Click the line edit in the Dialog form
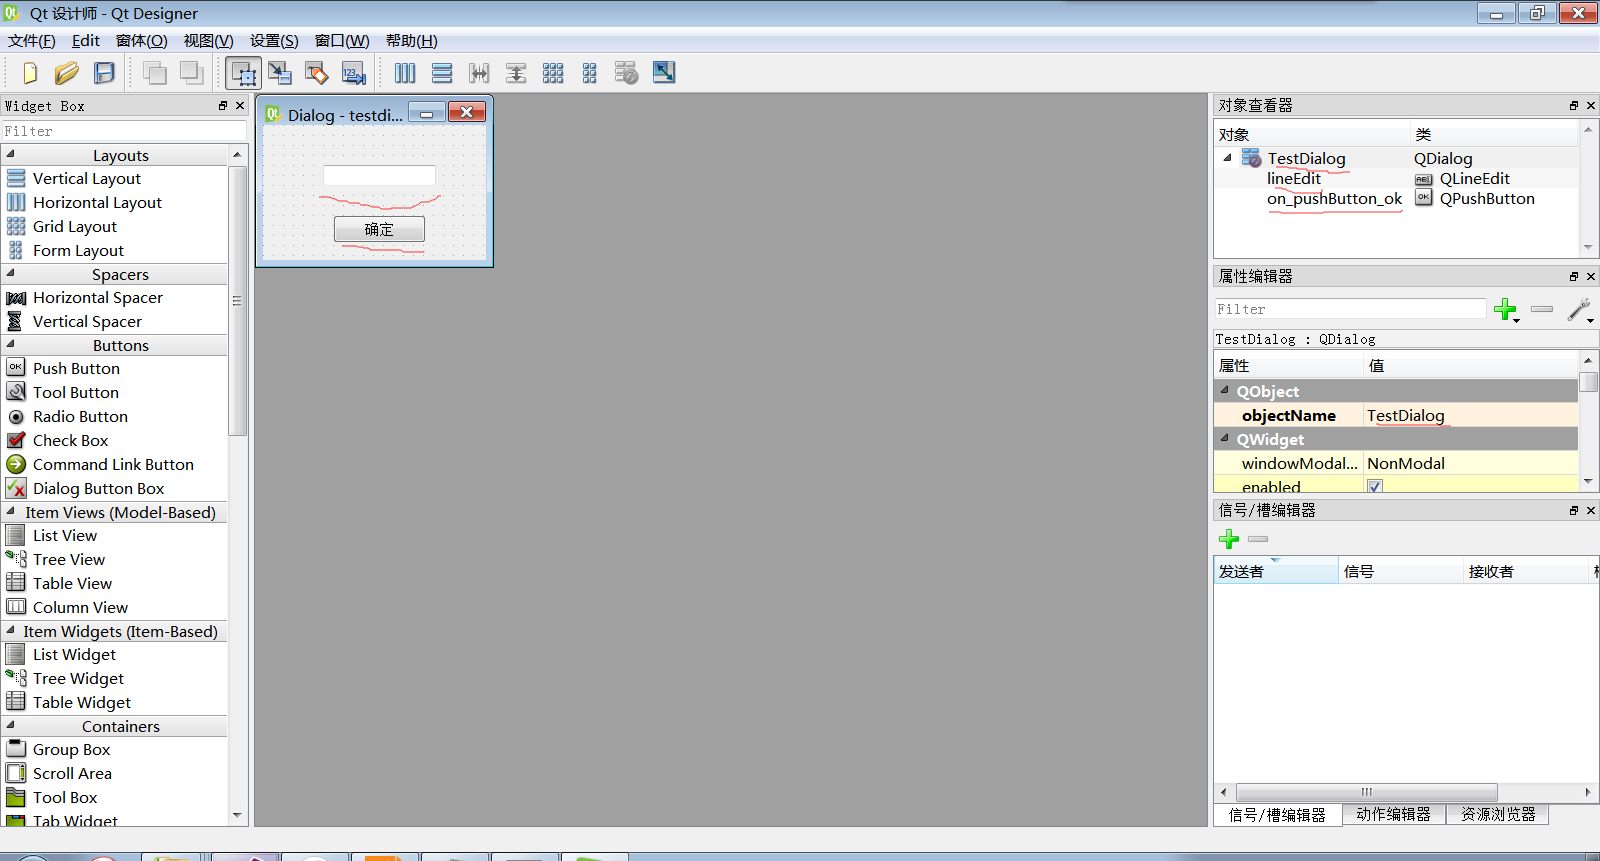1600x861 pixels. click(x=379, y=176)
